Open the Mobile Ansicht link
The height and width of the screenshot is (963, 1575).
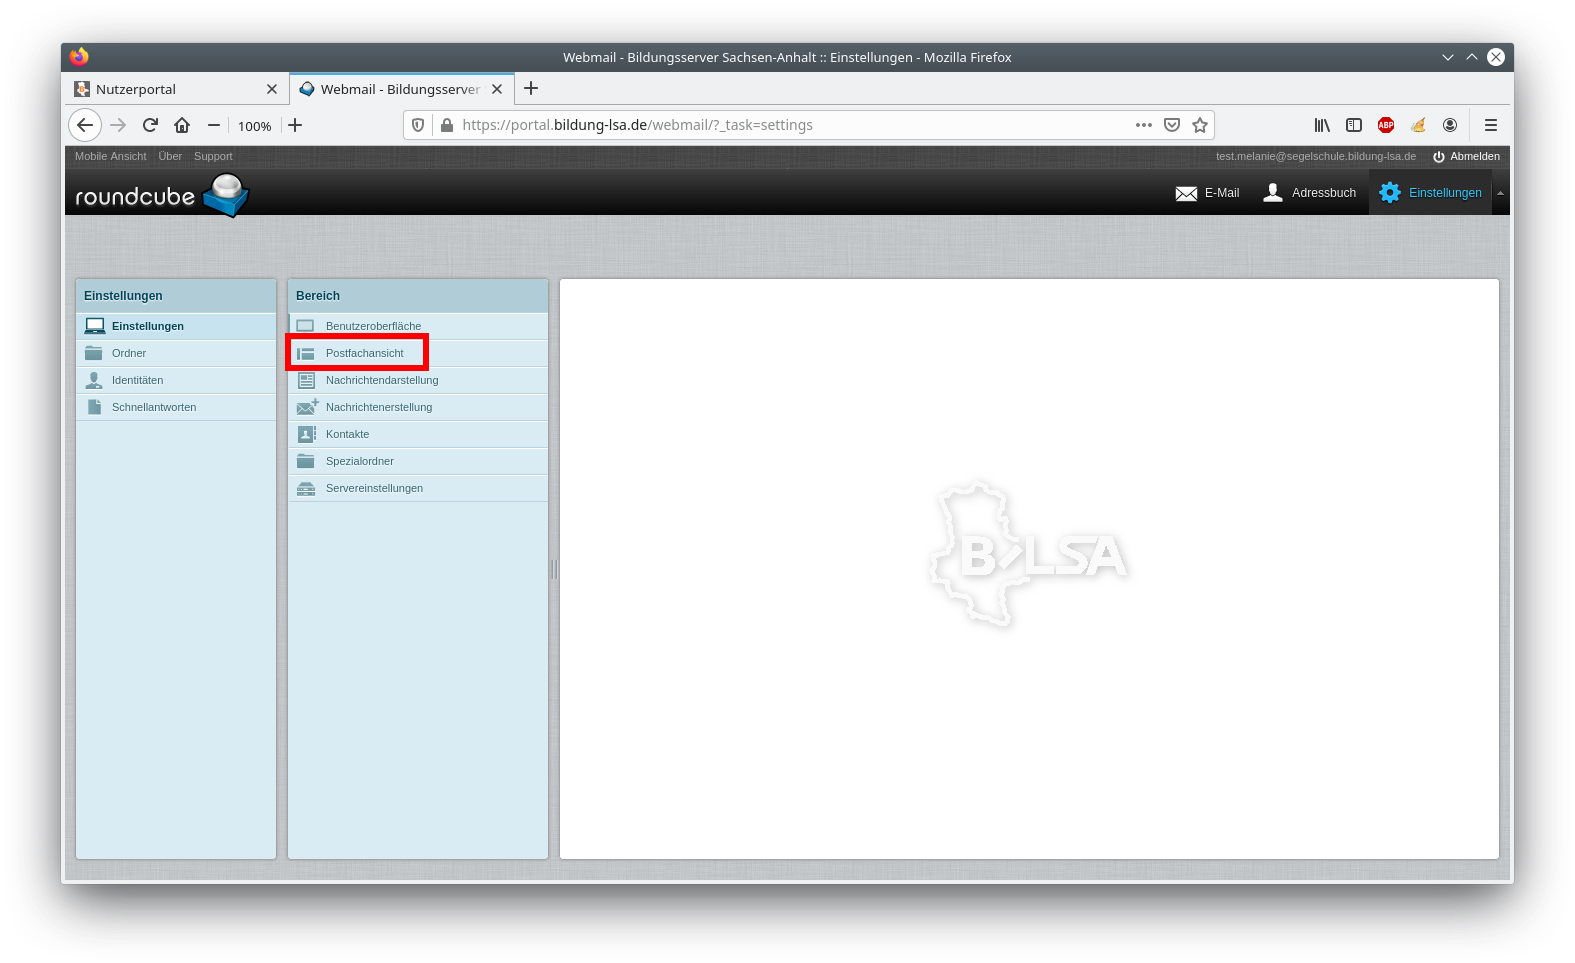(110, 156)
